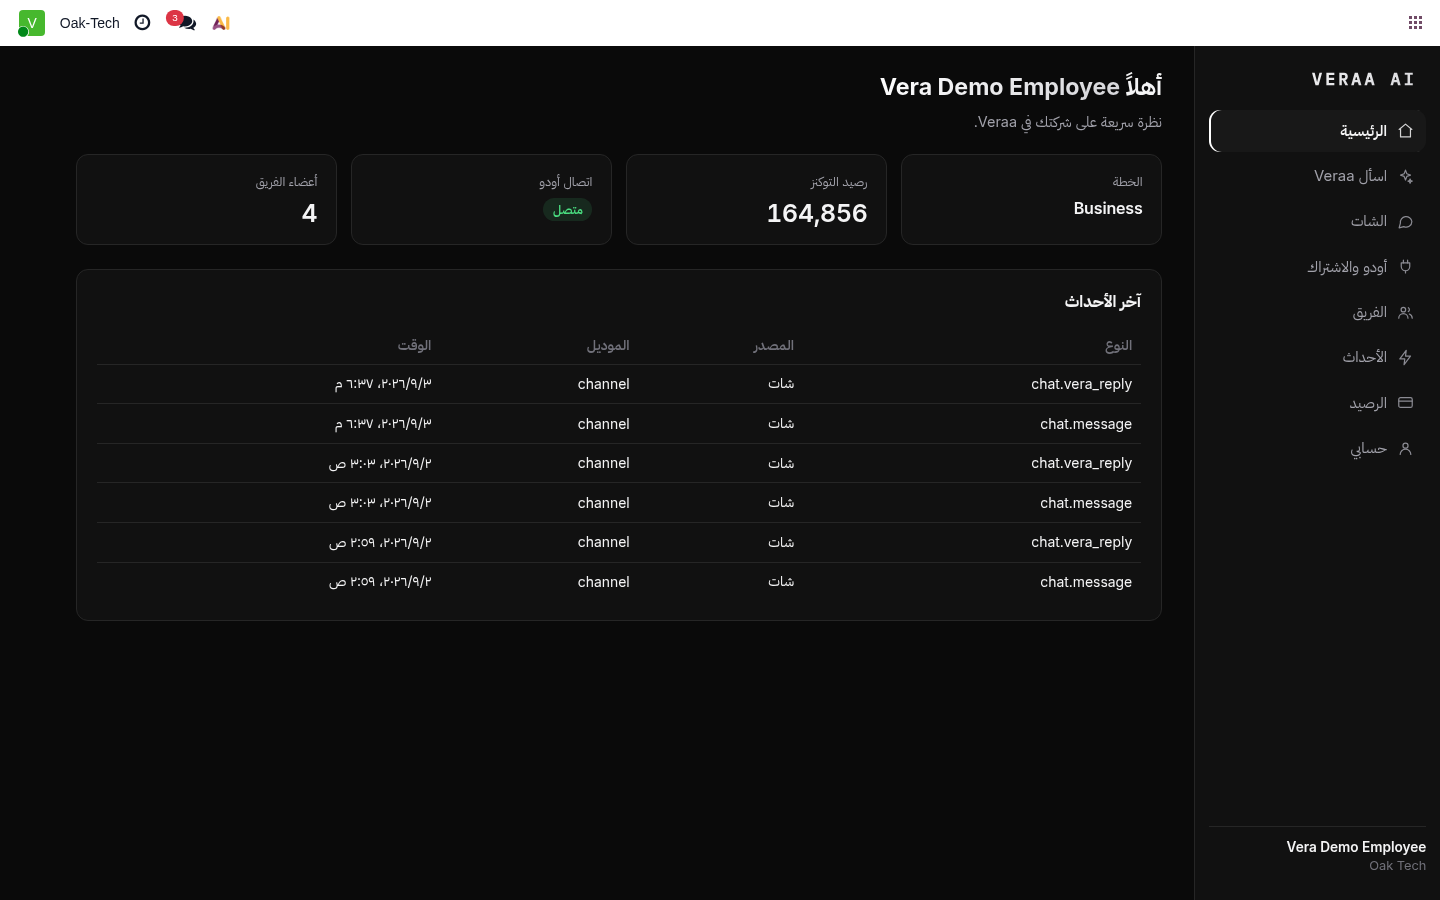The image size is (1440, 900).
Task: Click the people icon beside الفريق
Action: pyautogui.click(x=1405, y=312)
